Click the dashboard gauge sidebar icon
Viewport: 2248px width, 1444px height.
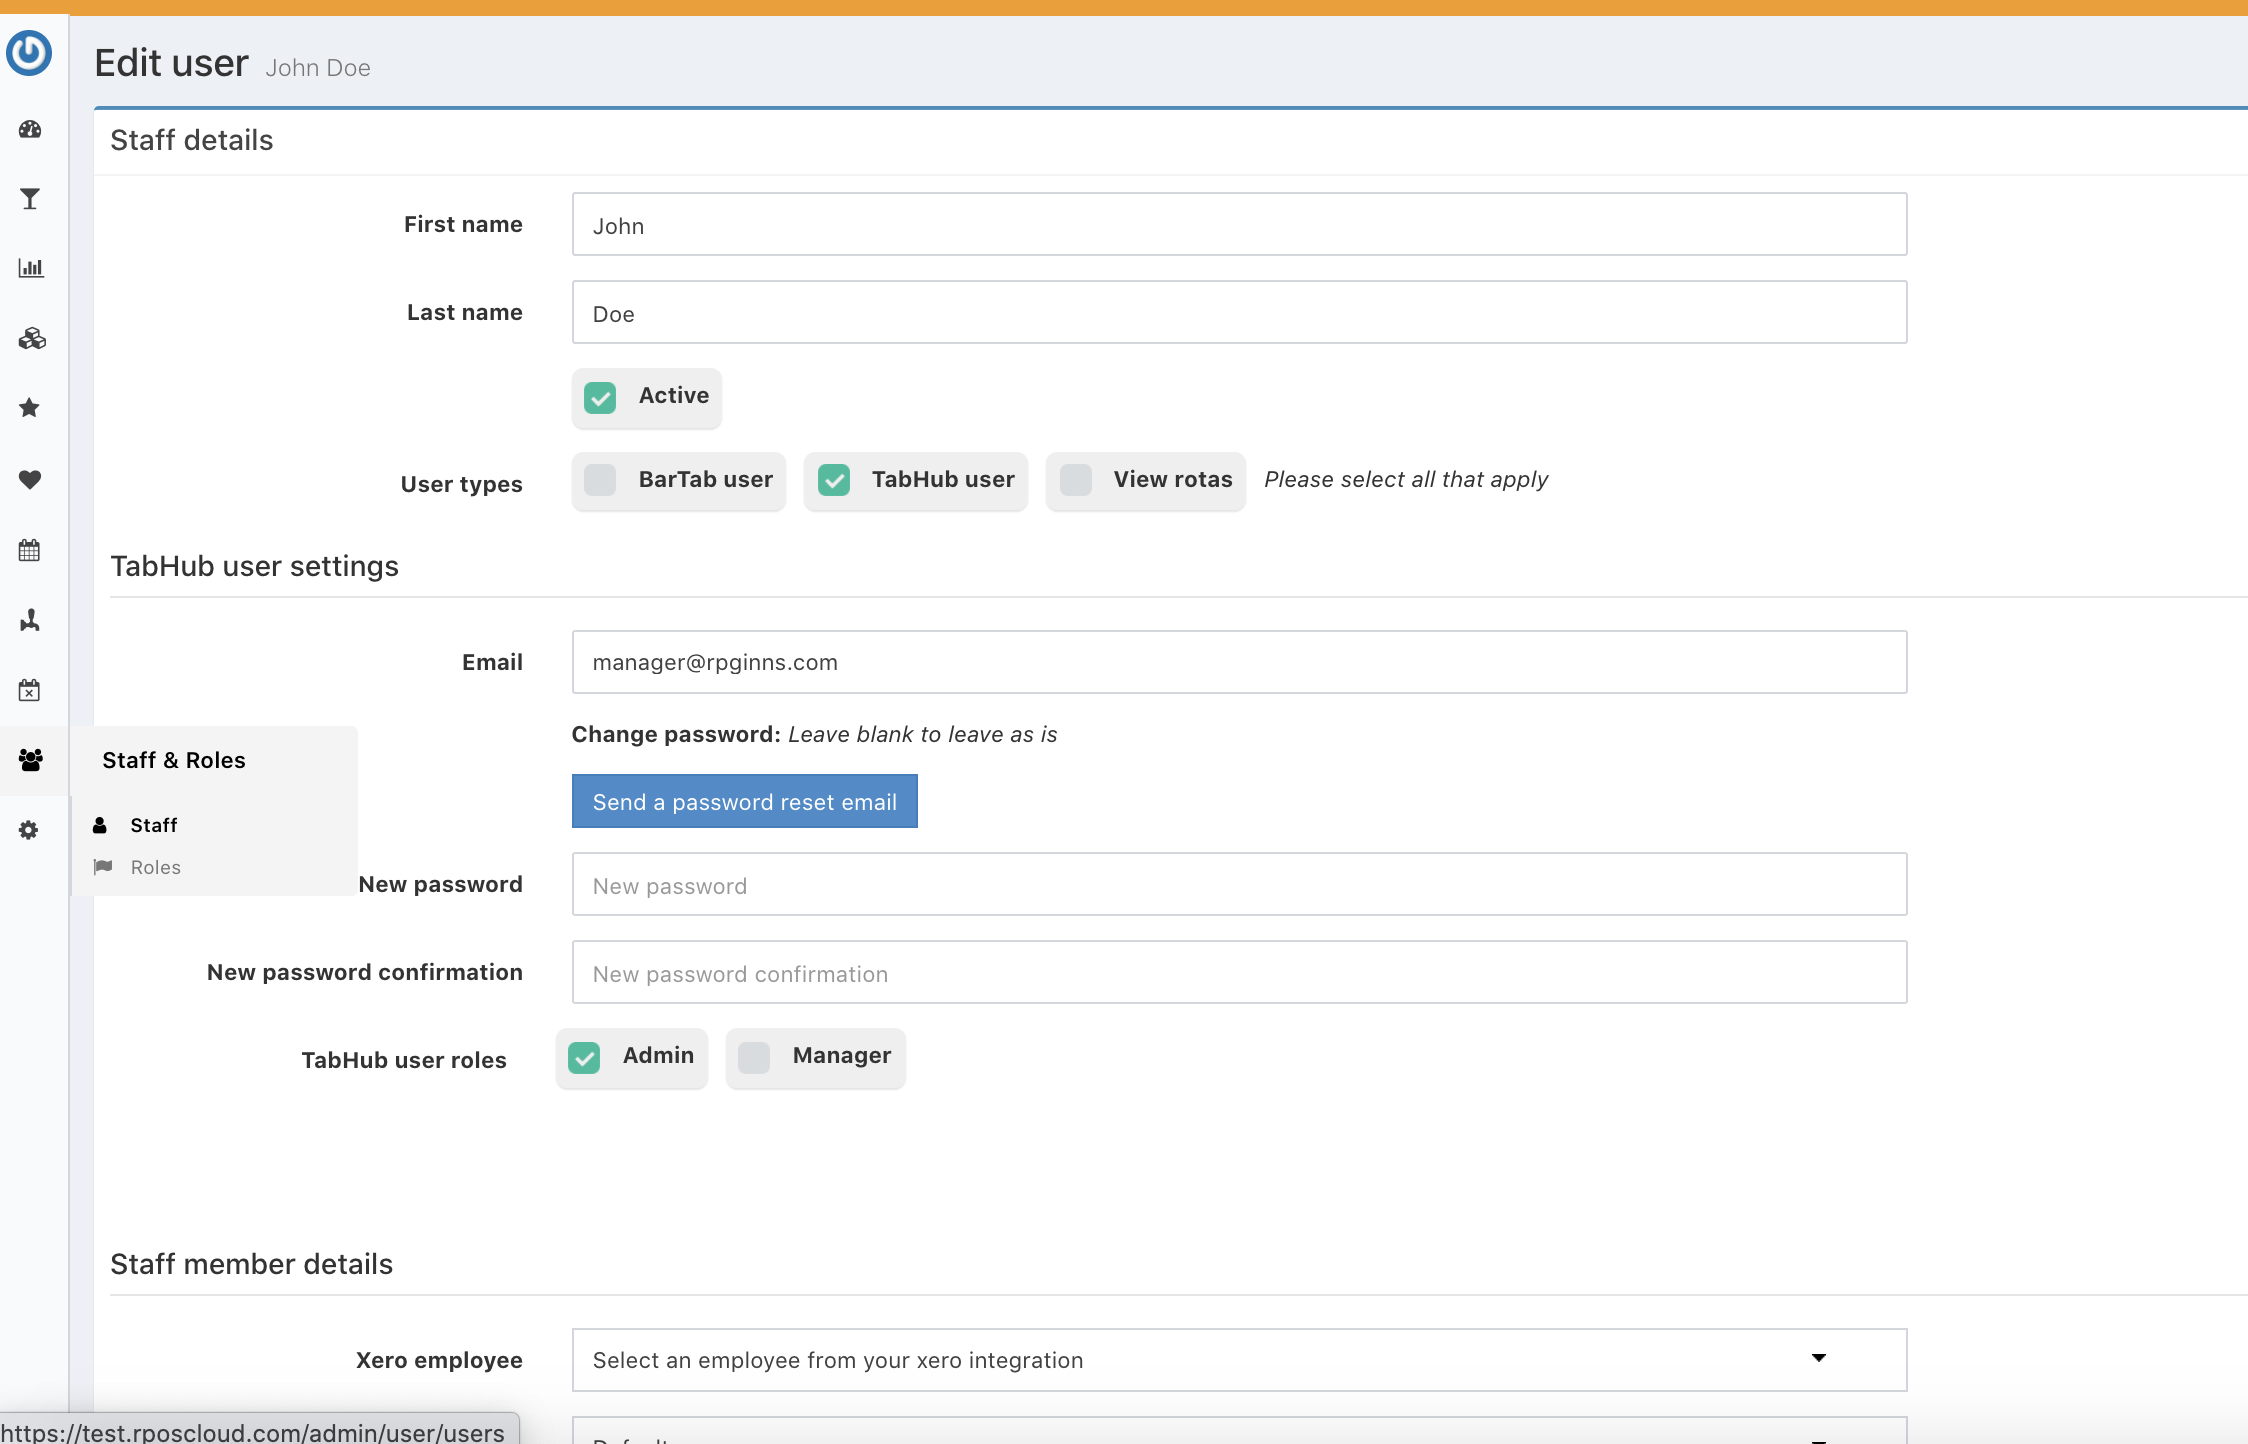click(30, 129)
